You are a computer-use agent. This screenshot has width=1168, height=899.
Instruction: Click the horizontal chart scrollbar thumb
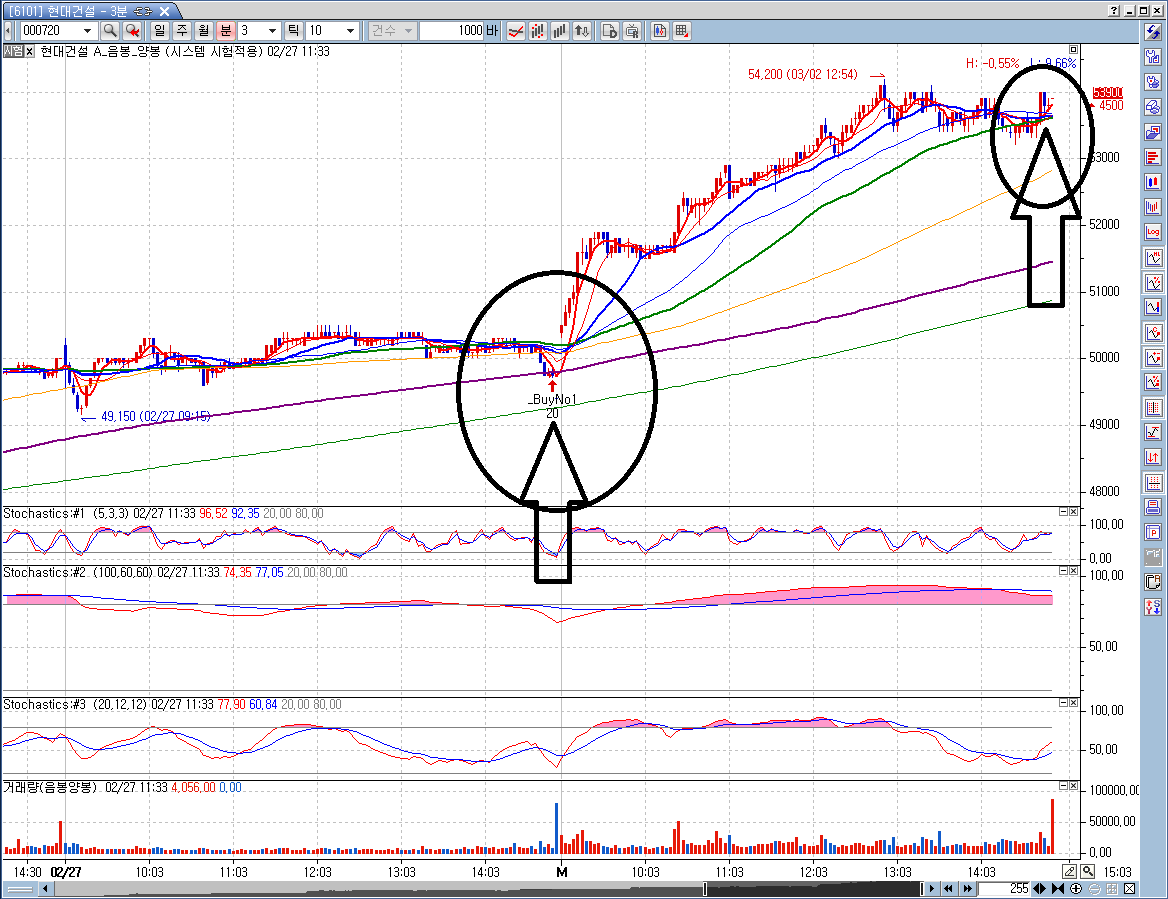point(812,889)
